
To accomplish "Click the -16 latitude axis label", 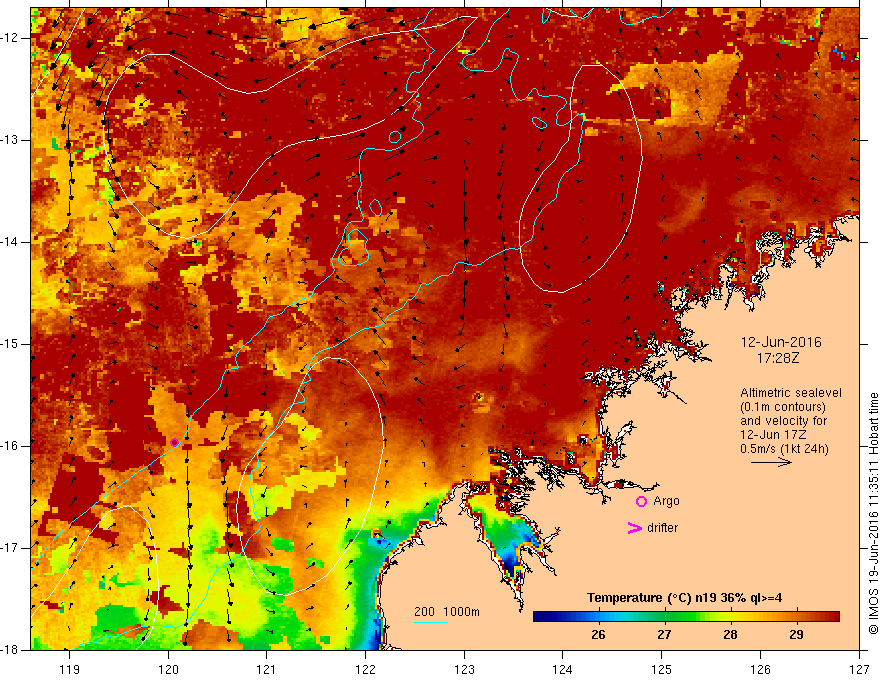I will 10,446.
